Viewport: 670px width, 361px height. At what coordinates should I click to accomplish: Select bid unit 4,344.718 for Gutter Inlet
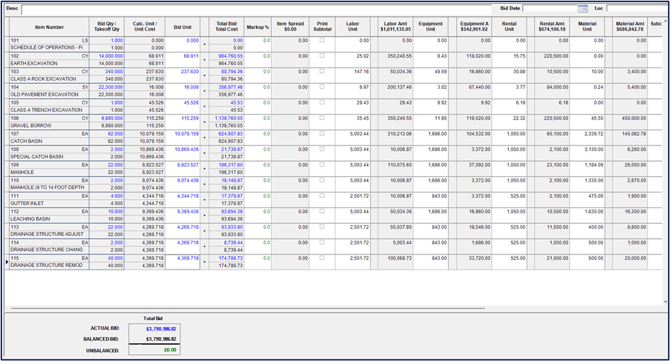(182, 196)
